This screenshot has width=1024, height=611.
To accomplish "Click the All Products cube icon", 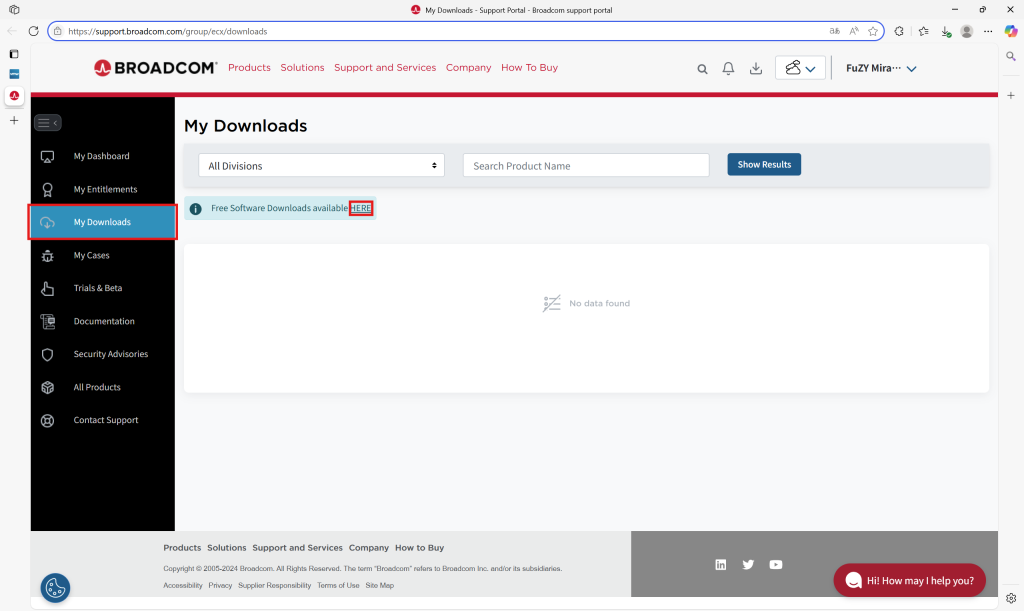I will click(48, 388).
